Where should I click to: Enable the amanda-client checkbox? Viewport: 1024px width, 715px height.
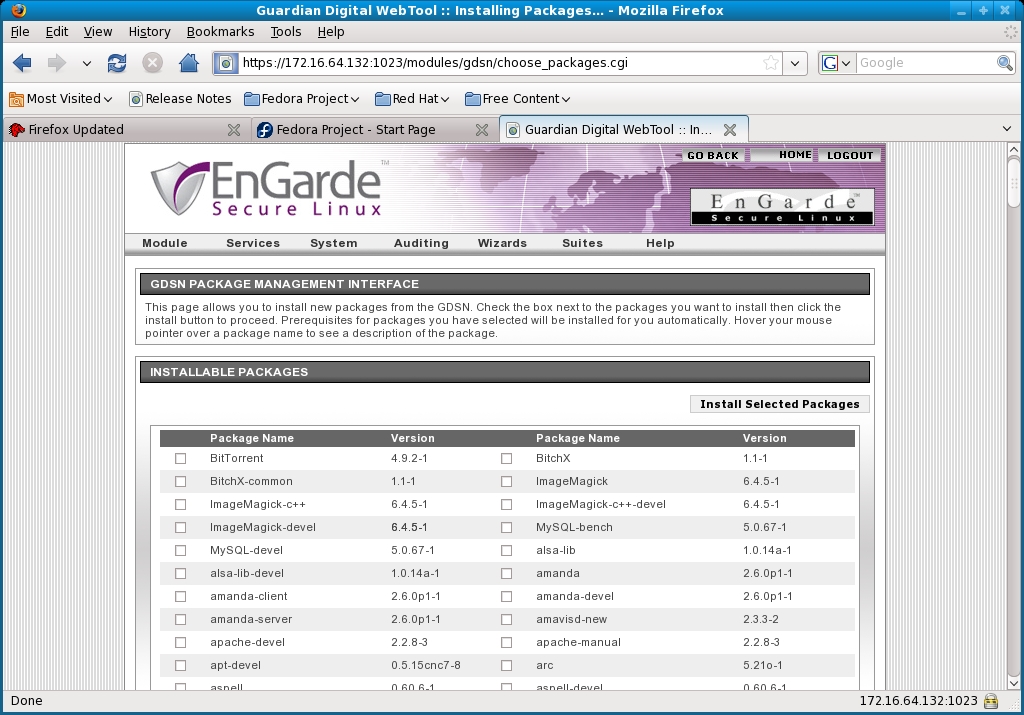click(x=180, y=597)
